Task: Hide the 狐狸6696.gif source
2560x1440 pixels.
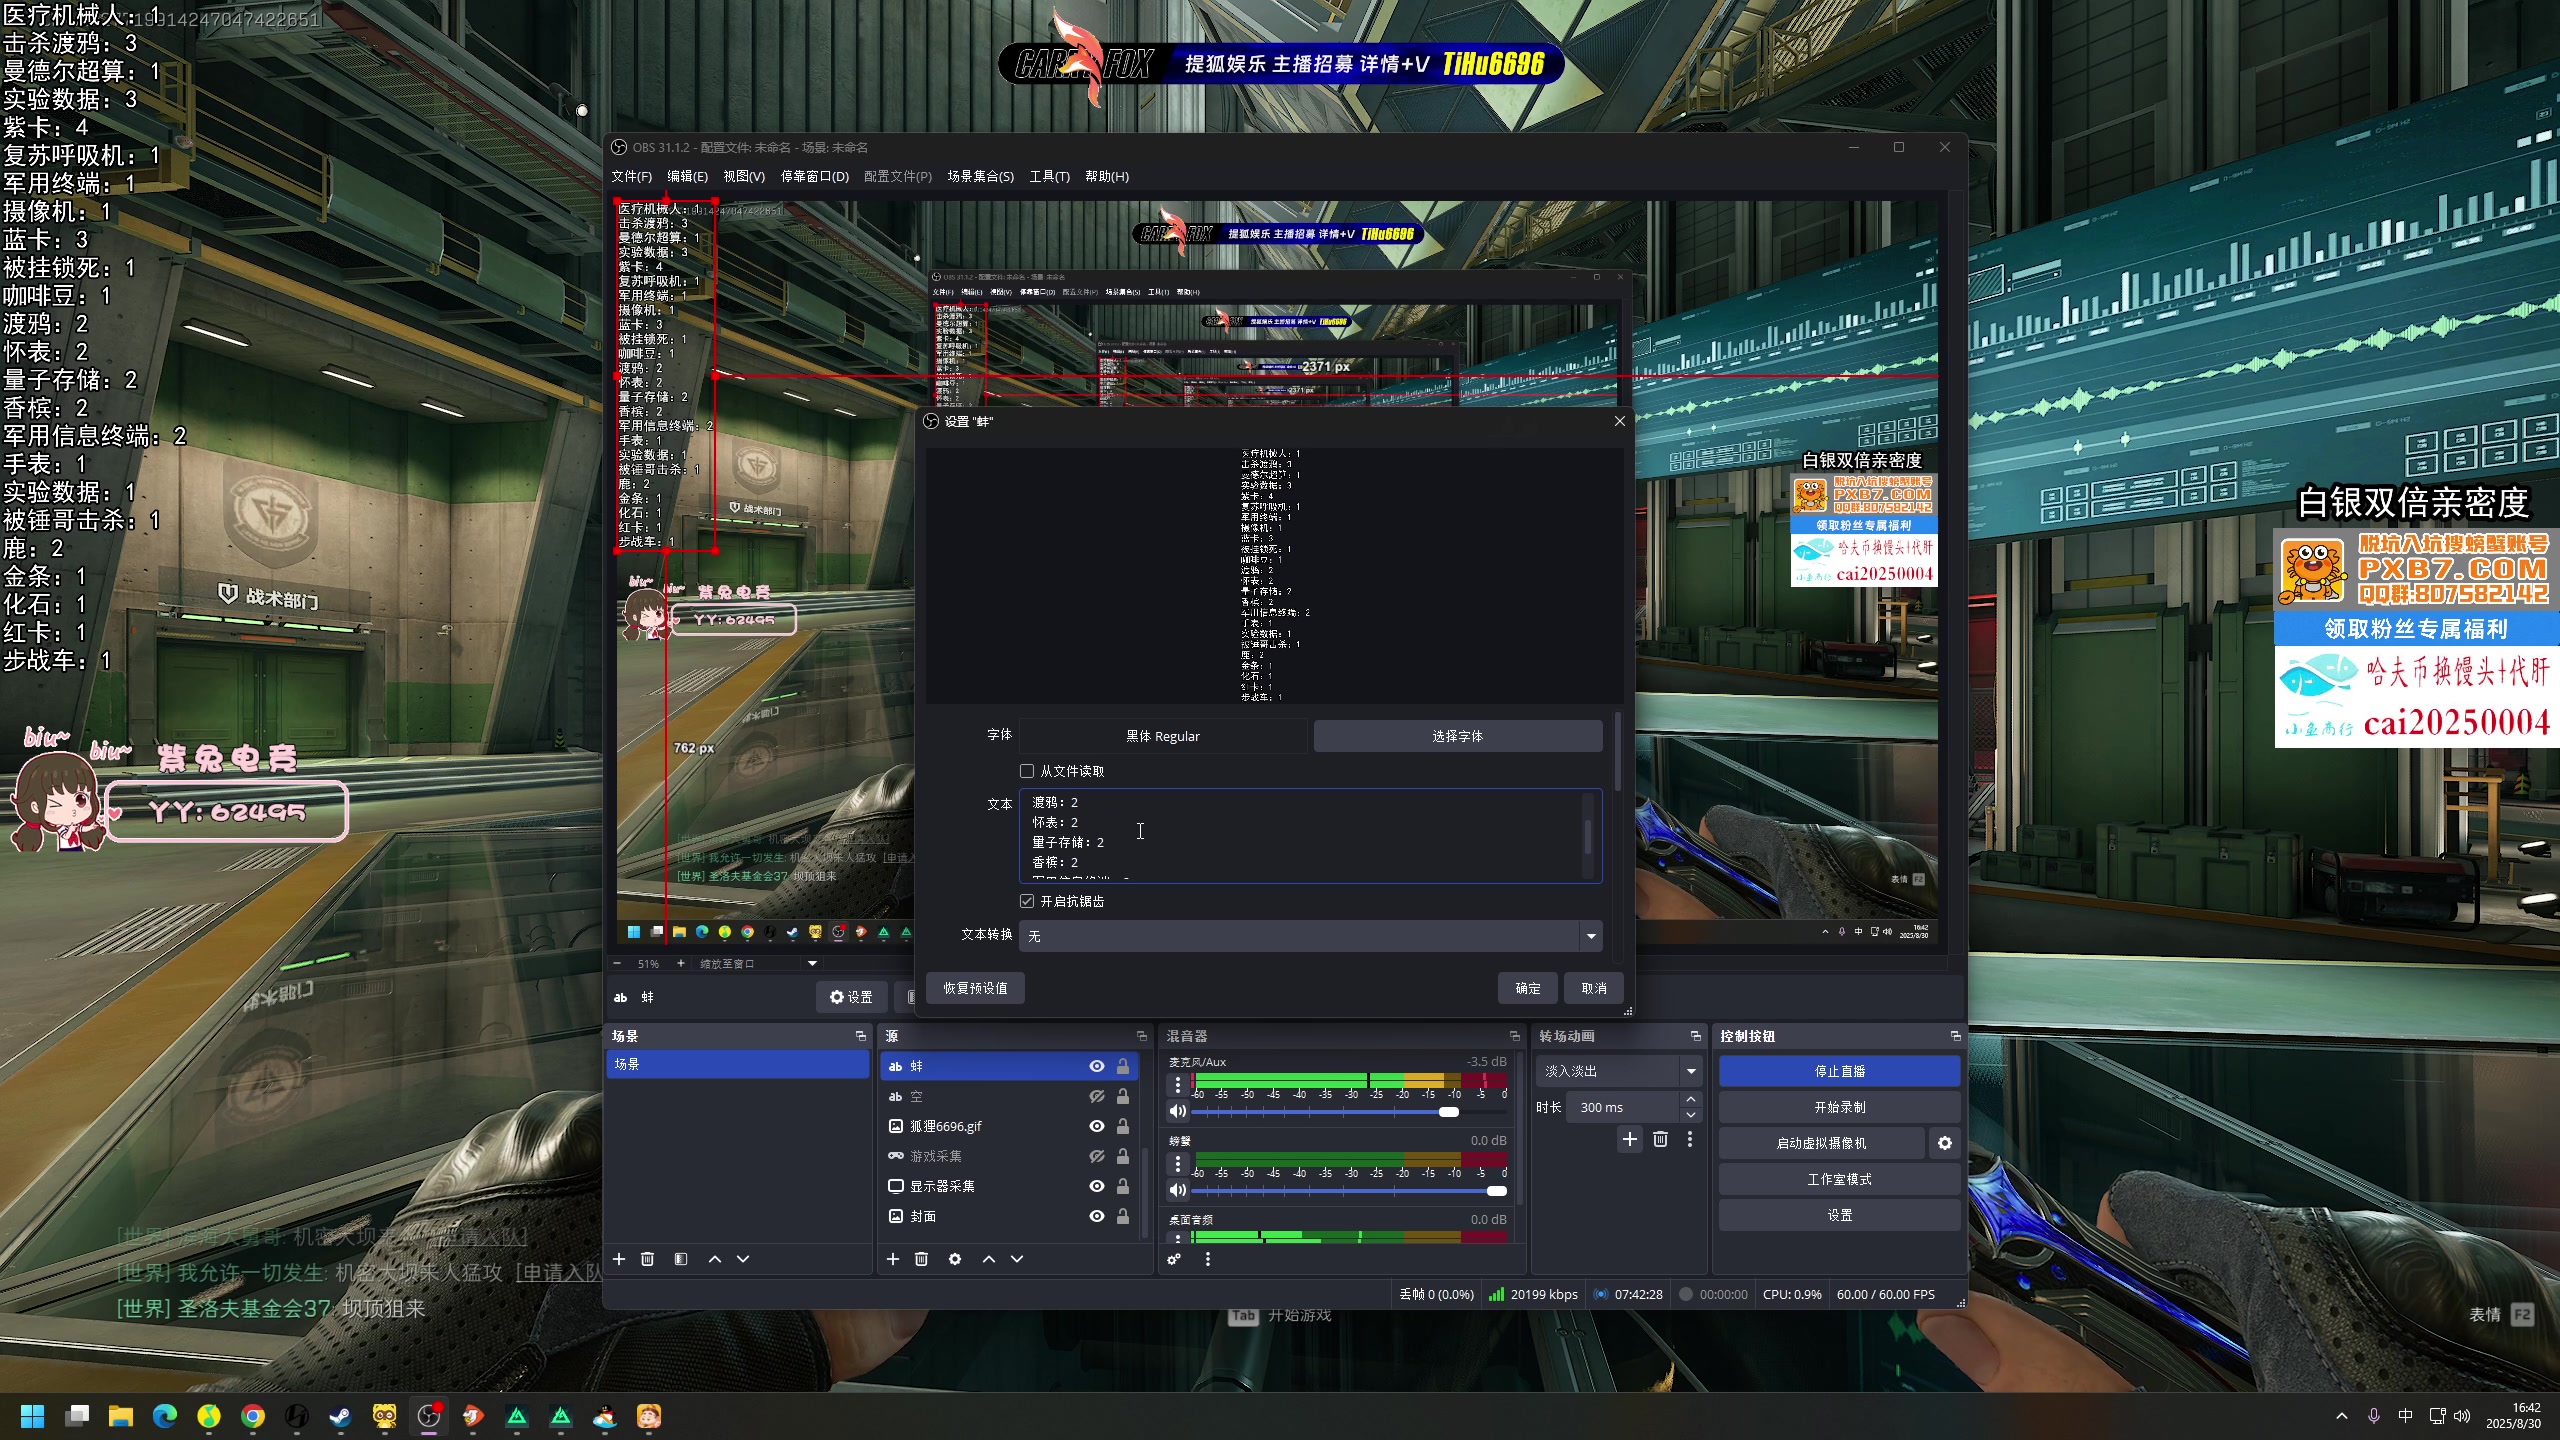Action: [1097, 1126]
